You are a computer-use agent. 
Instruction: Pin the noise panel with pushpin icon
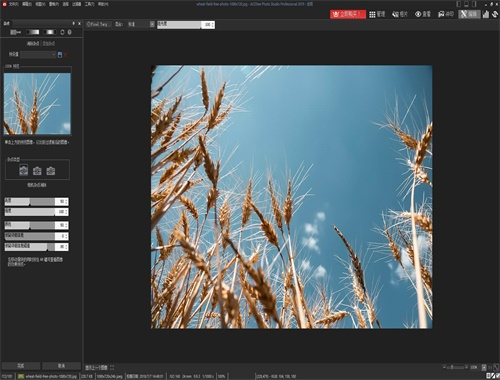73,23
